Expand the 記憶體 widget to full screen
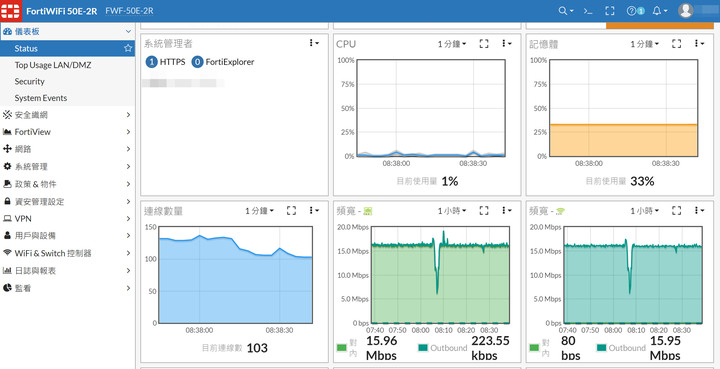 pyautogui.click(x=676, y=44)
